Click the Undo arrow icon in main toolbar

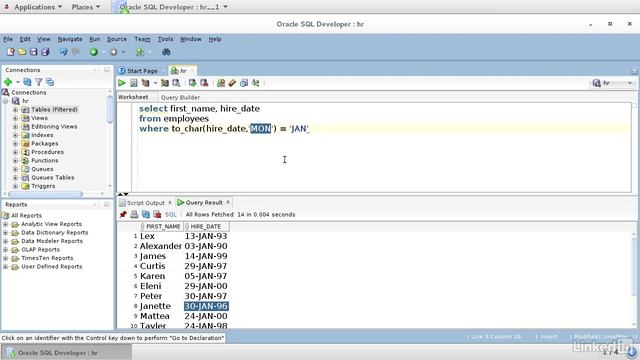coord(64,52)
